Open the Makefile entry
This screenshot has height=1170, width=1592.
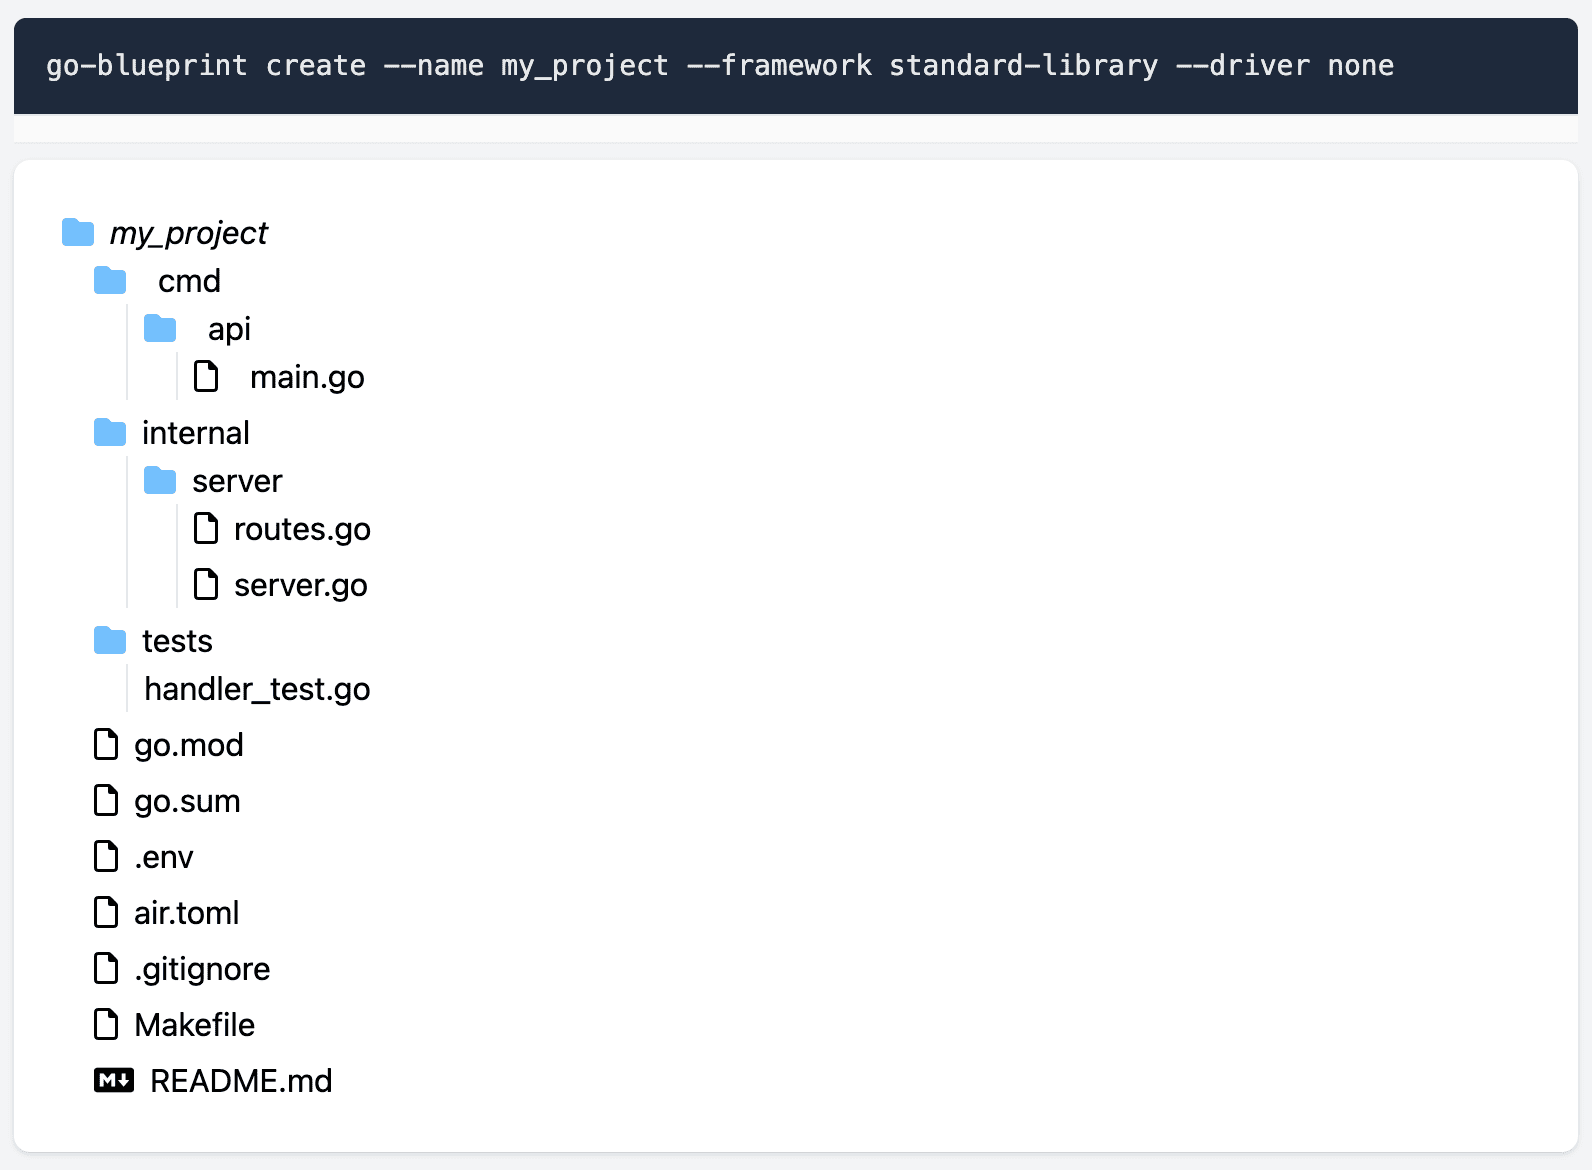194,1025
